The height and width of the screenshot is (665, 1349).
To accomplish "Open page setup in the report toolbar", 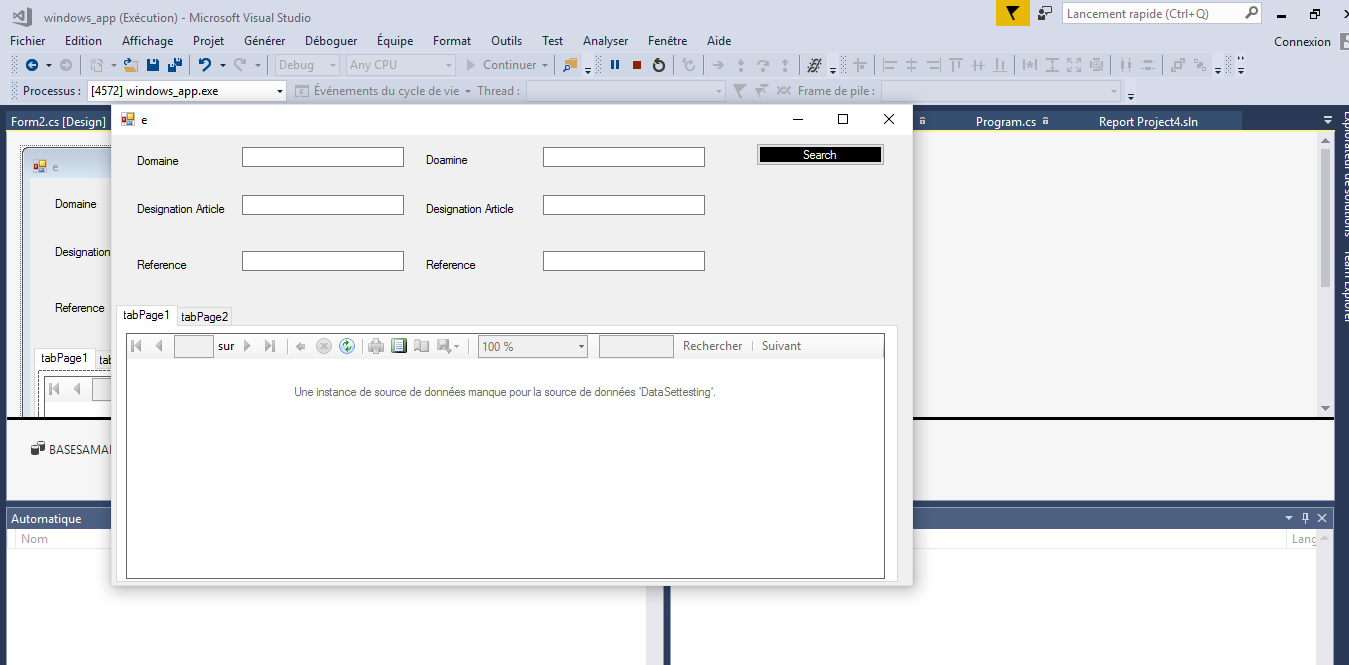I will (420, 345).
